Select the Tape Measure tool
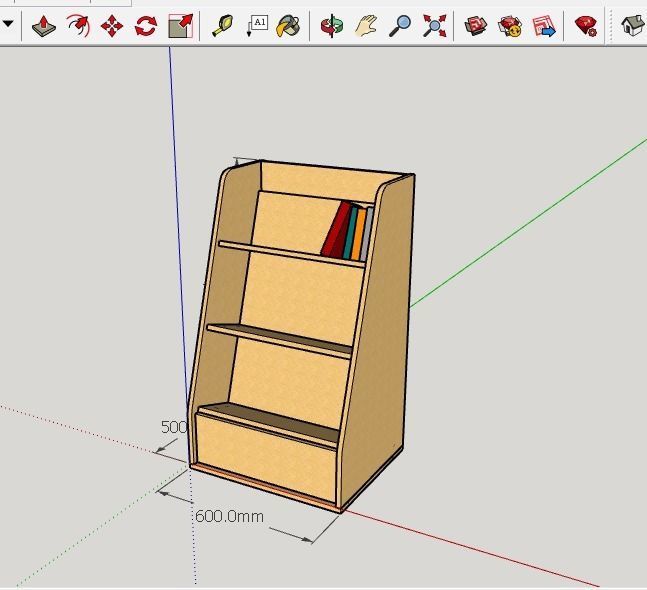This screenshot has height=590, width=647. pos(223,26)
